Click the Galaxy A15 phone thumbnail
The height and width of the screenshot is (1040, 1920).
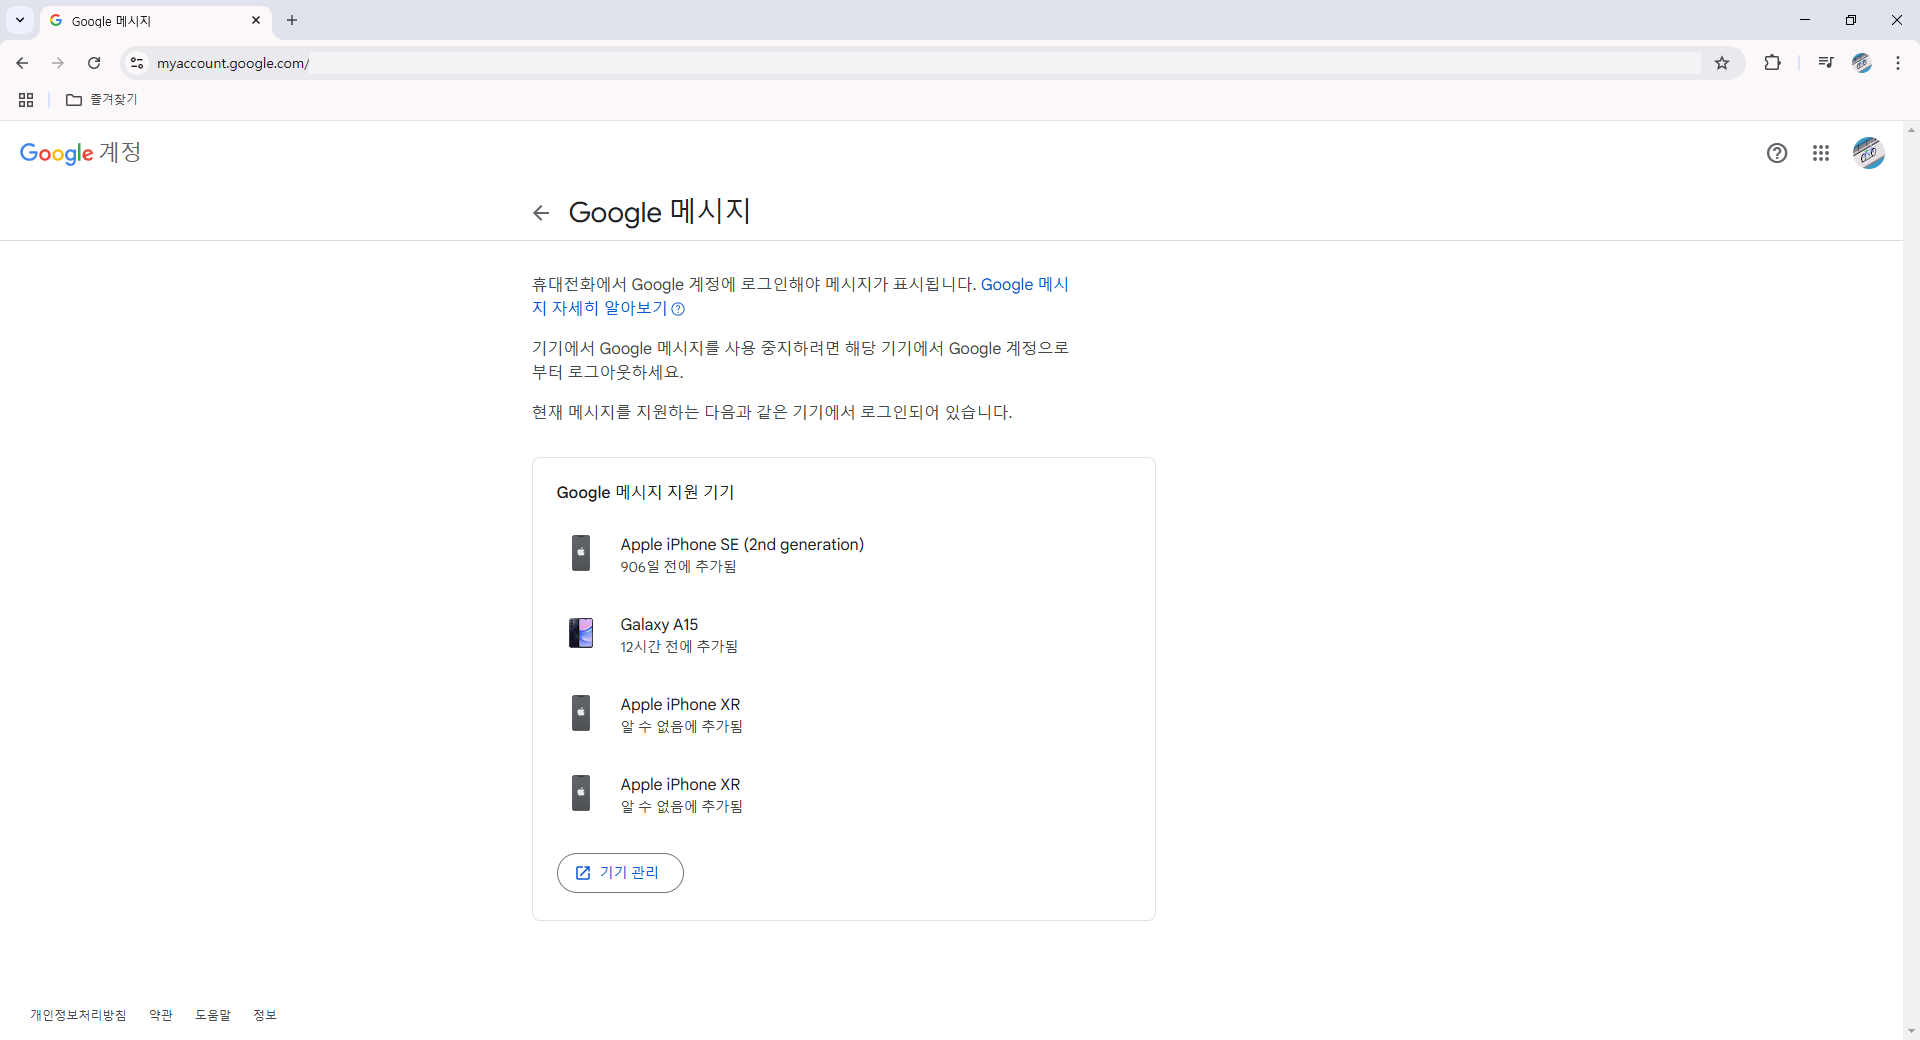[581, 633]
